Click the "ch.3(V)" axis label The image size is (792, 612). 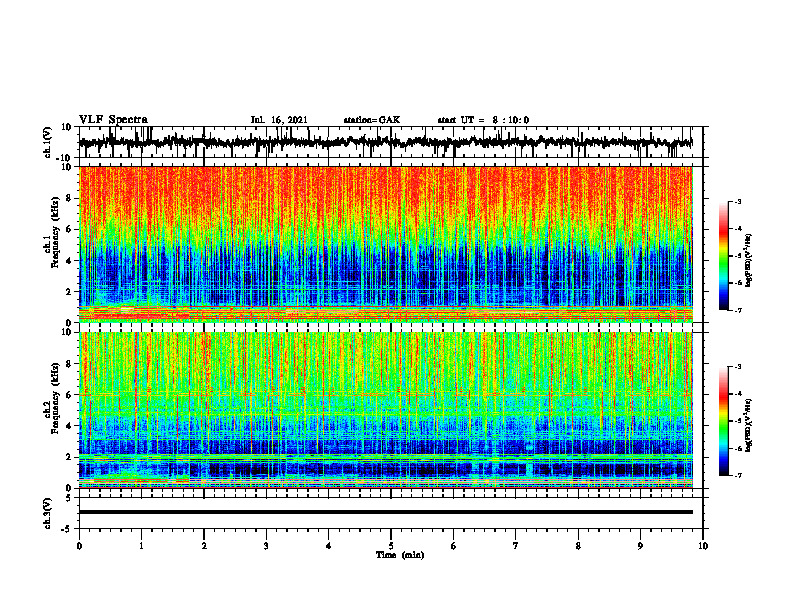tap(48, 513)
